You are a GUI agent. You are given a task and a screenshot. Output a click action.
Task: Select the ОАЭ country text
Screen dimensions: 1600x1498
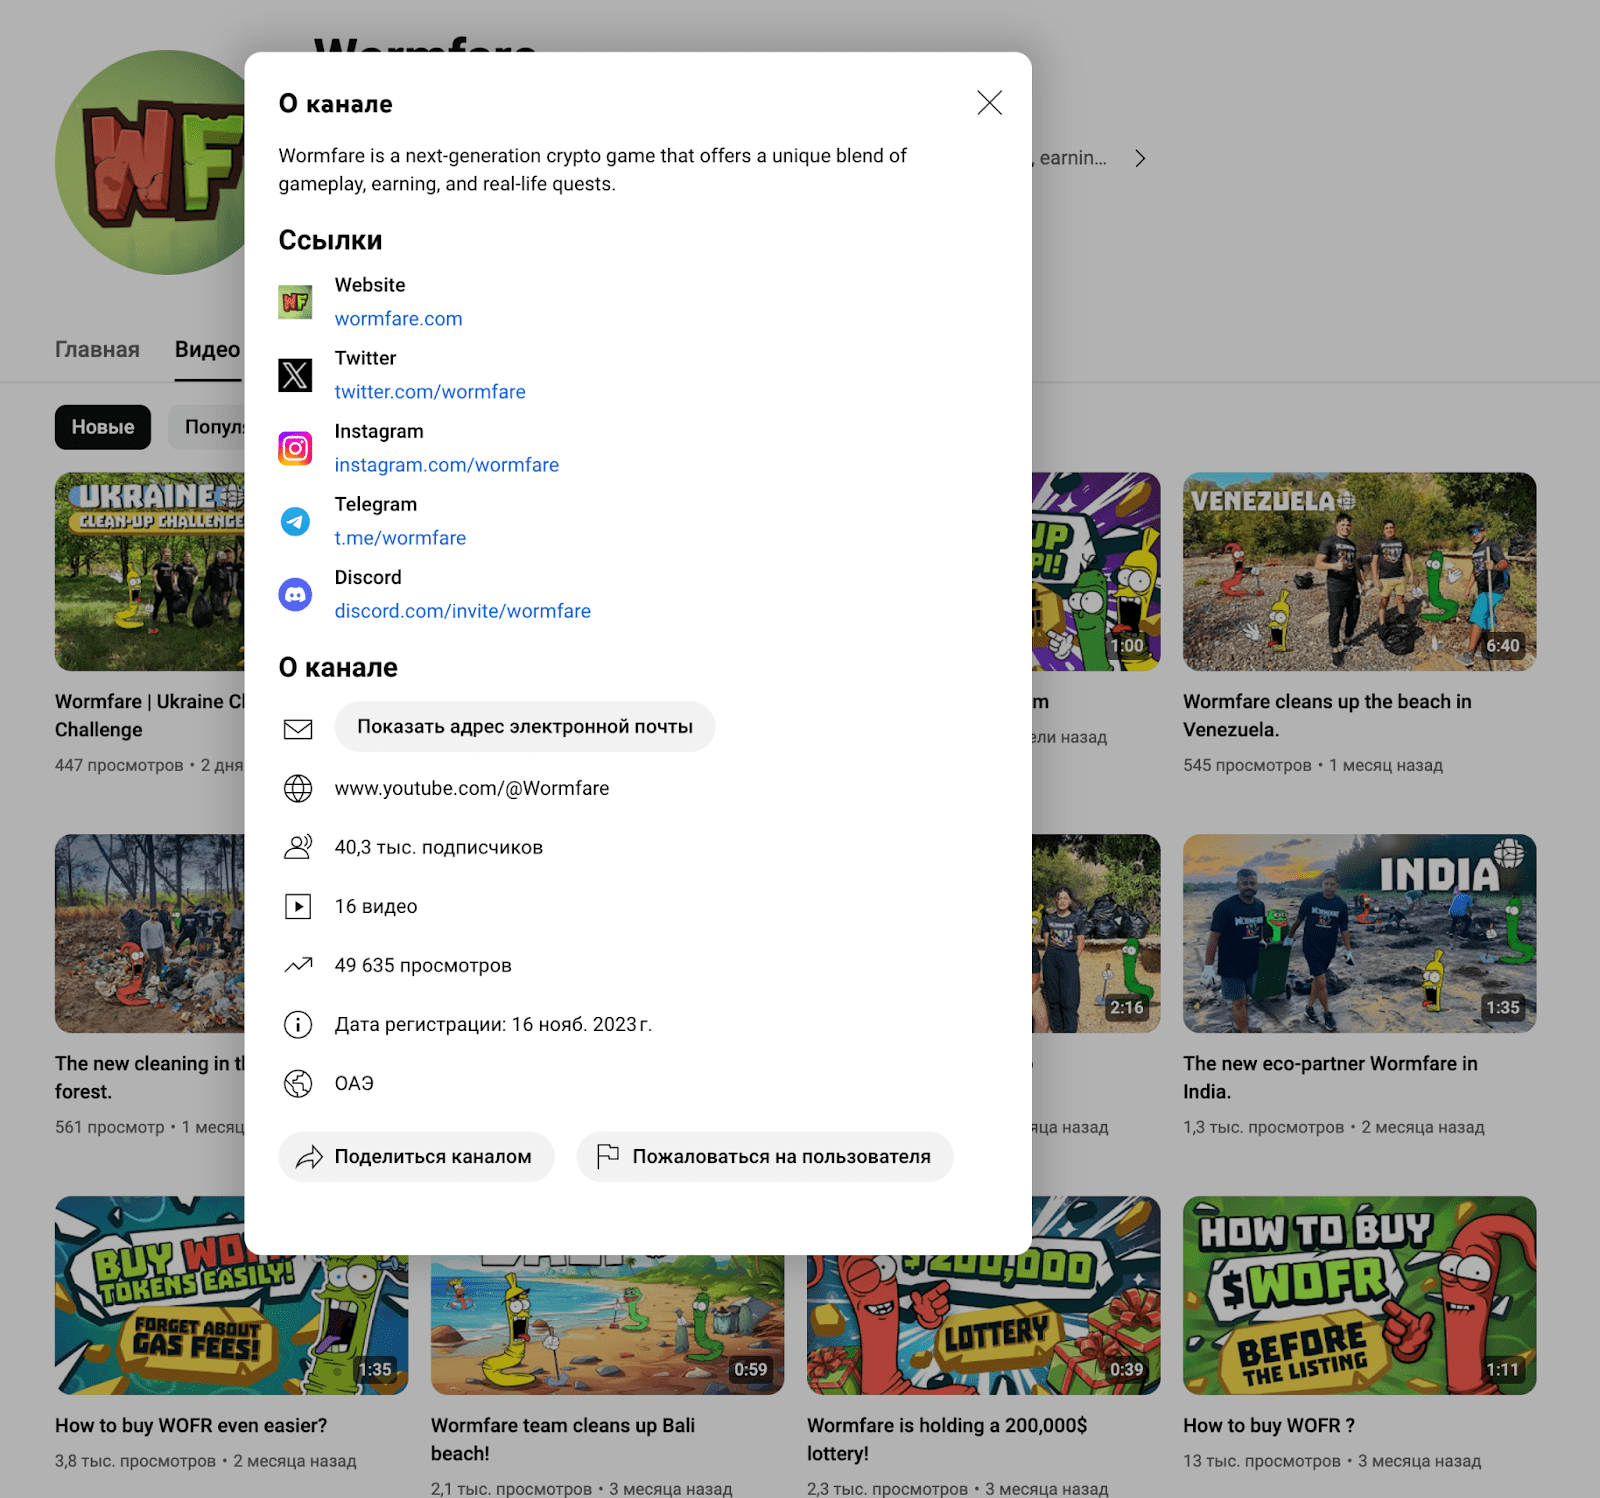pos(354,1083)
